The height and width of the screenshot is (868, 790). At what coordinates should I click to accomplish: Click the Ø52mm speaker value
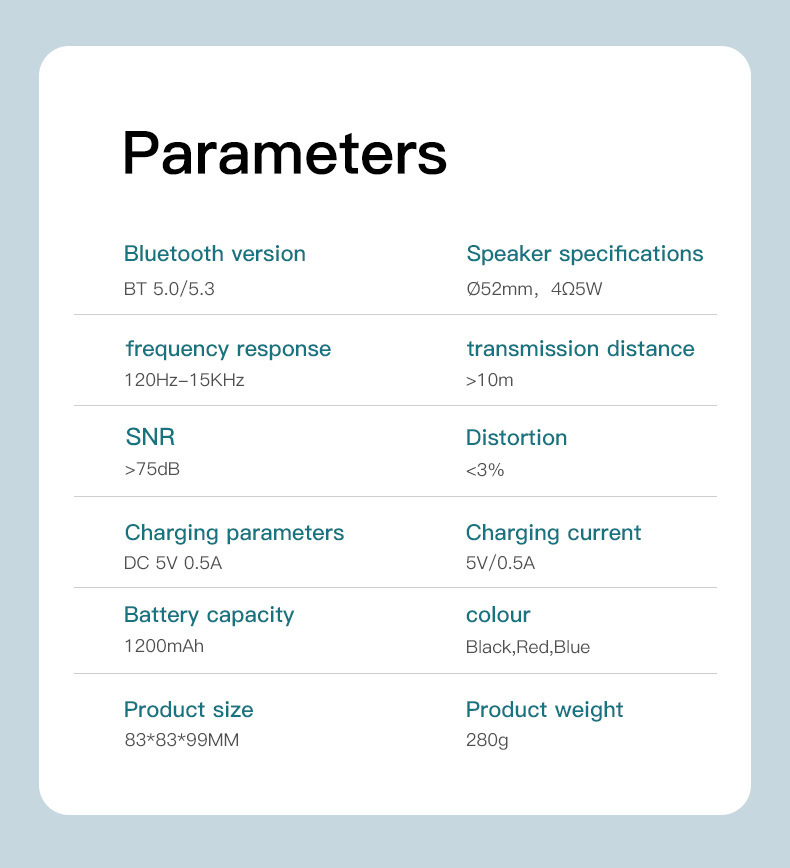[x=534, y=290]
